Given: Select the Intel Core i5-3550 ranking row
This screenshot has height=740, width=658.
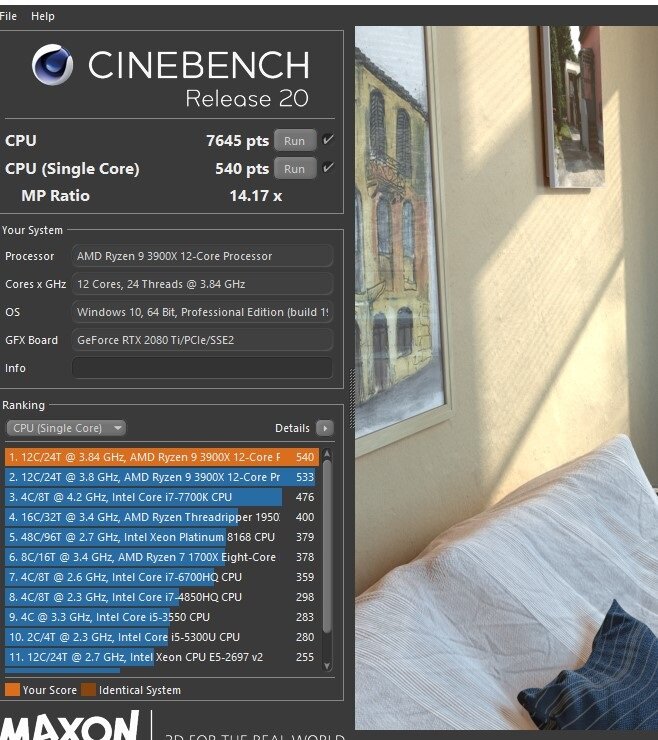Looking at the screenshot, I should (162, 617).
